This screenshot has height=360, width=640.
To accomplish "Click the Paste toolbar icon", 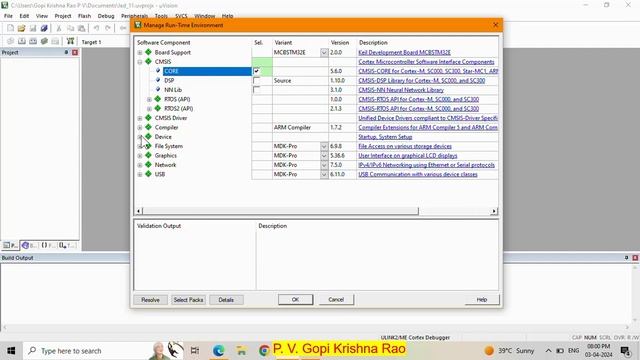I will (x=82, y=28).
